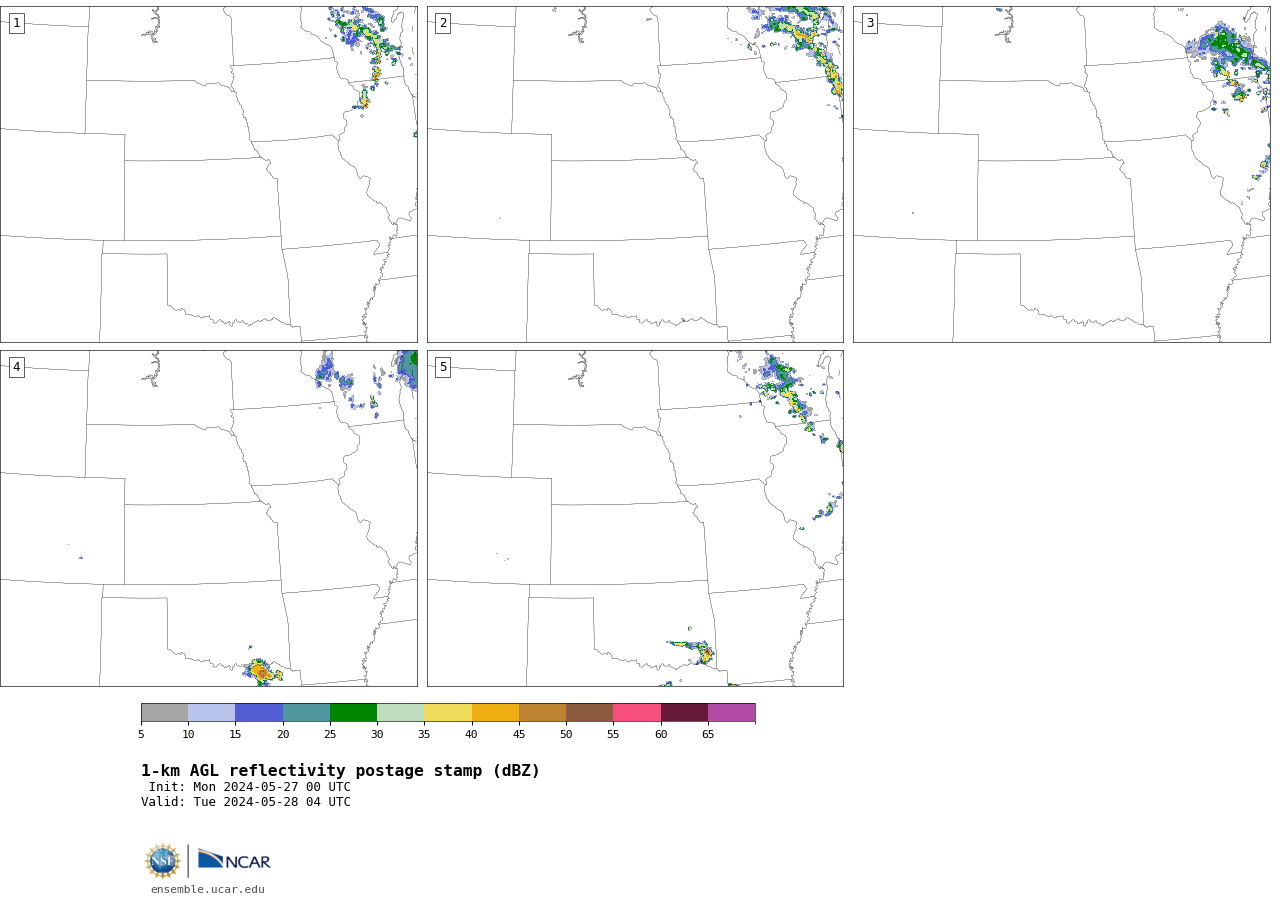The image size is (1280, 901).
Task: Open ensemble member 1 reflectivity map
Action: click(x=209, y=174)
